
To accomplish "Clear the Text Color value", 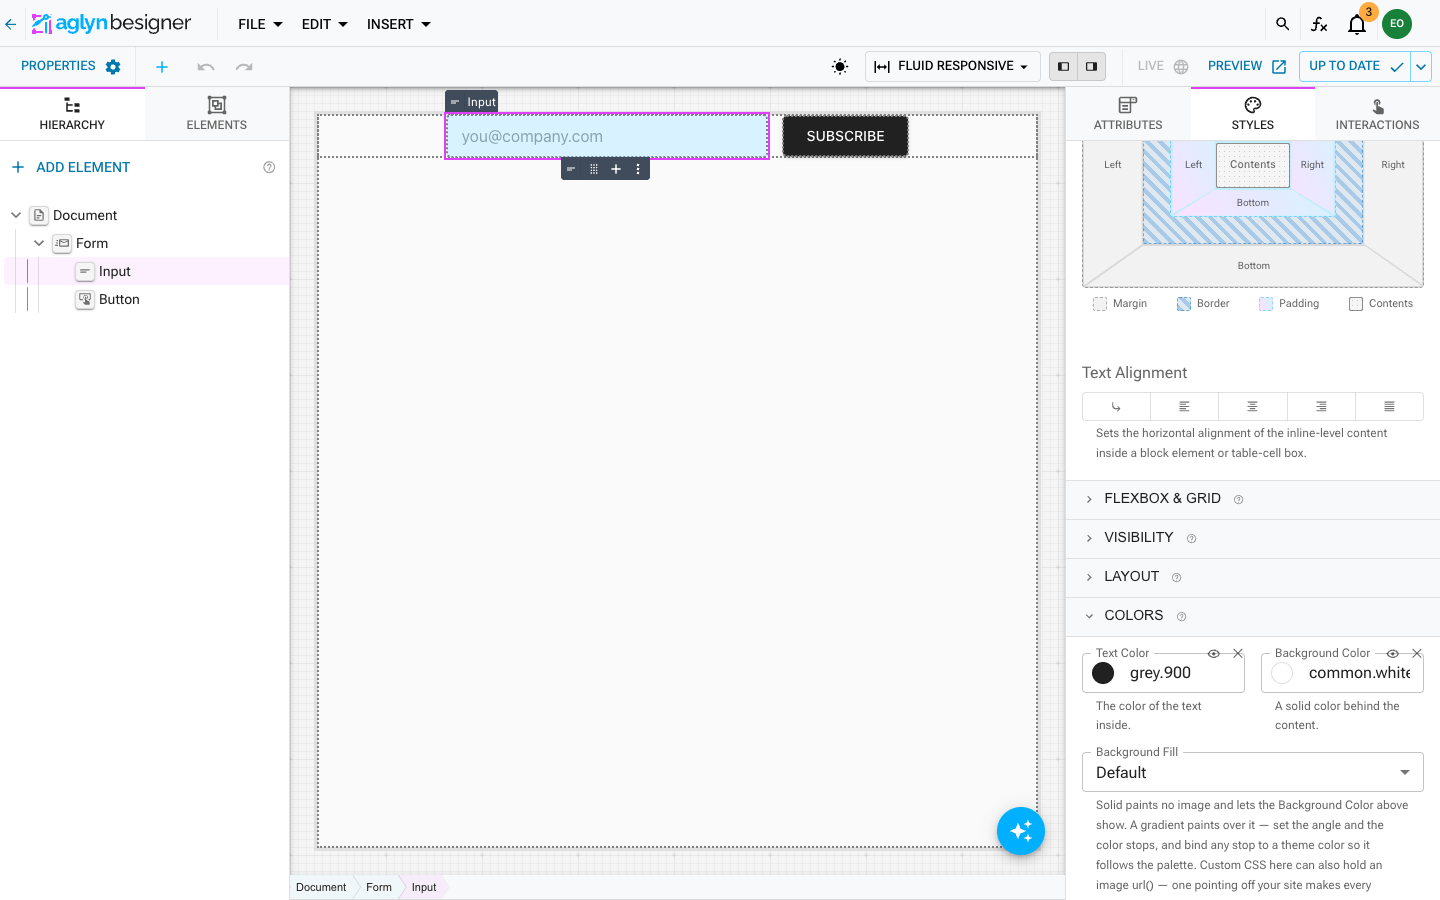I will [1238, 653].
